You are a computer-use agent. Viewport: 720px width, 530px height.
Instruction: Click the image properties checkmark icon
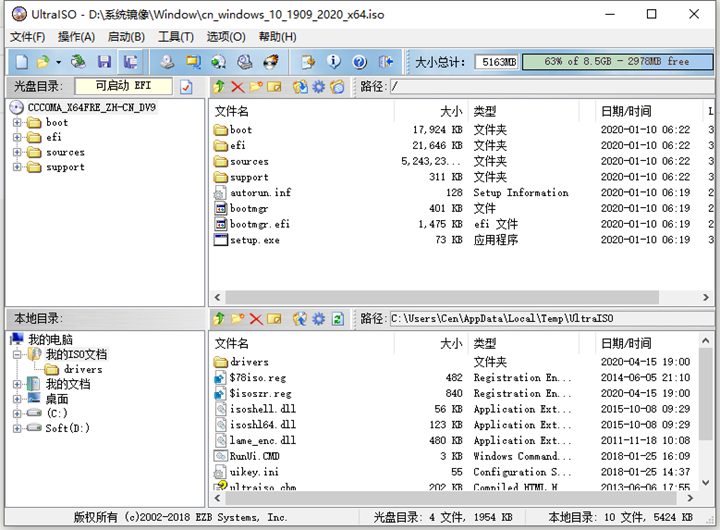(x=186, y=87)
